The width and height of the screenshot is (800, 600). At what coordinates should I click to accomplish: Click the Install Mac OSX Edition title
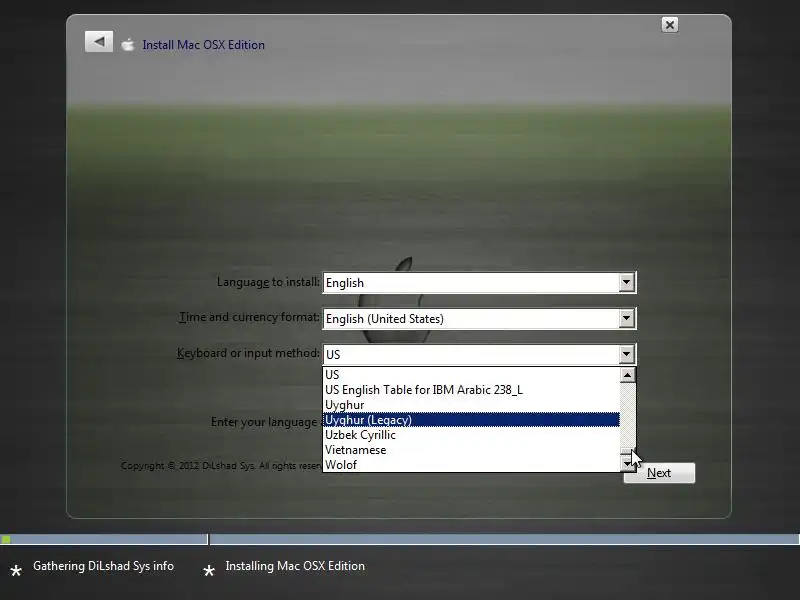point(204,45)
